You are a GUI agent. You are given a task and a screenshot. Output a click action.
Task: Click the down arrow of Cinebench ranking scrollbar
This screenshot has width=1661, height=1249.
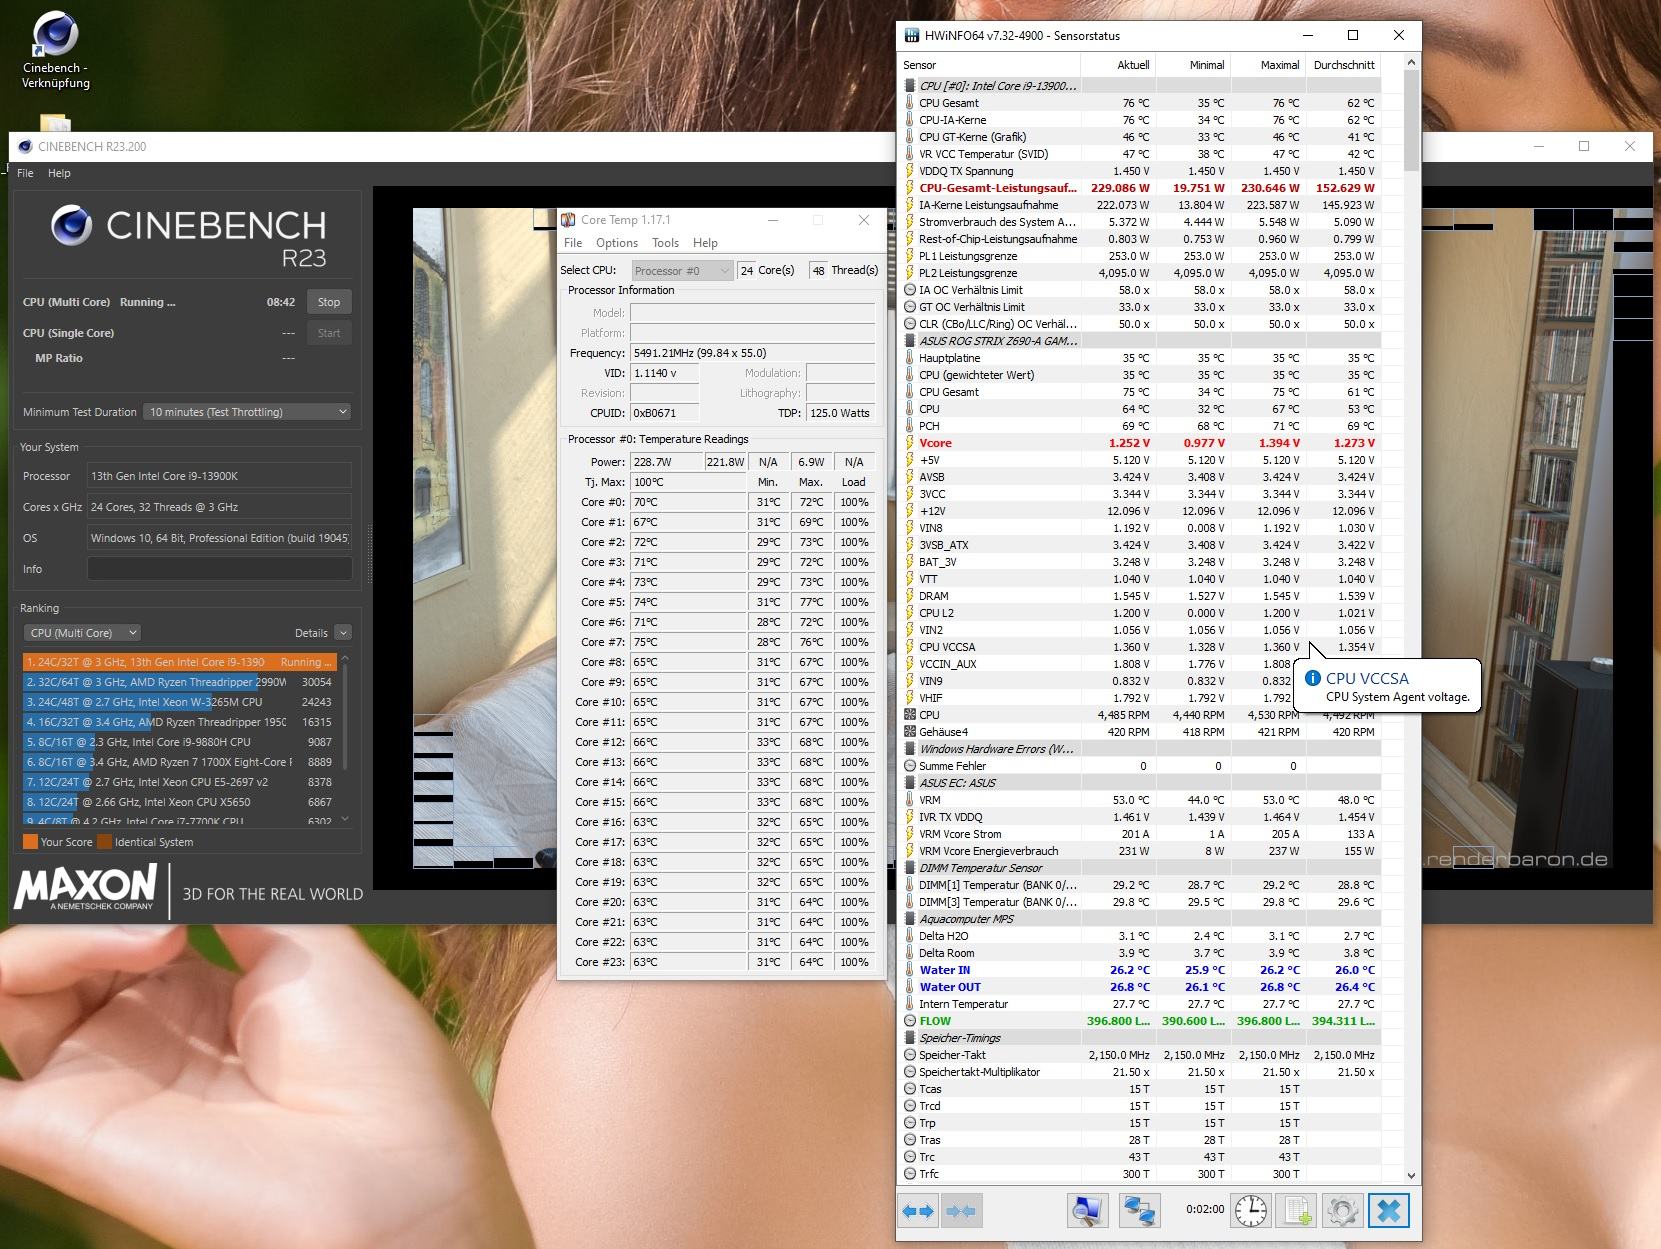click(345, 819)
